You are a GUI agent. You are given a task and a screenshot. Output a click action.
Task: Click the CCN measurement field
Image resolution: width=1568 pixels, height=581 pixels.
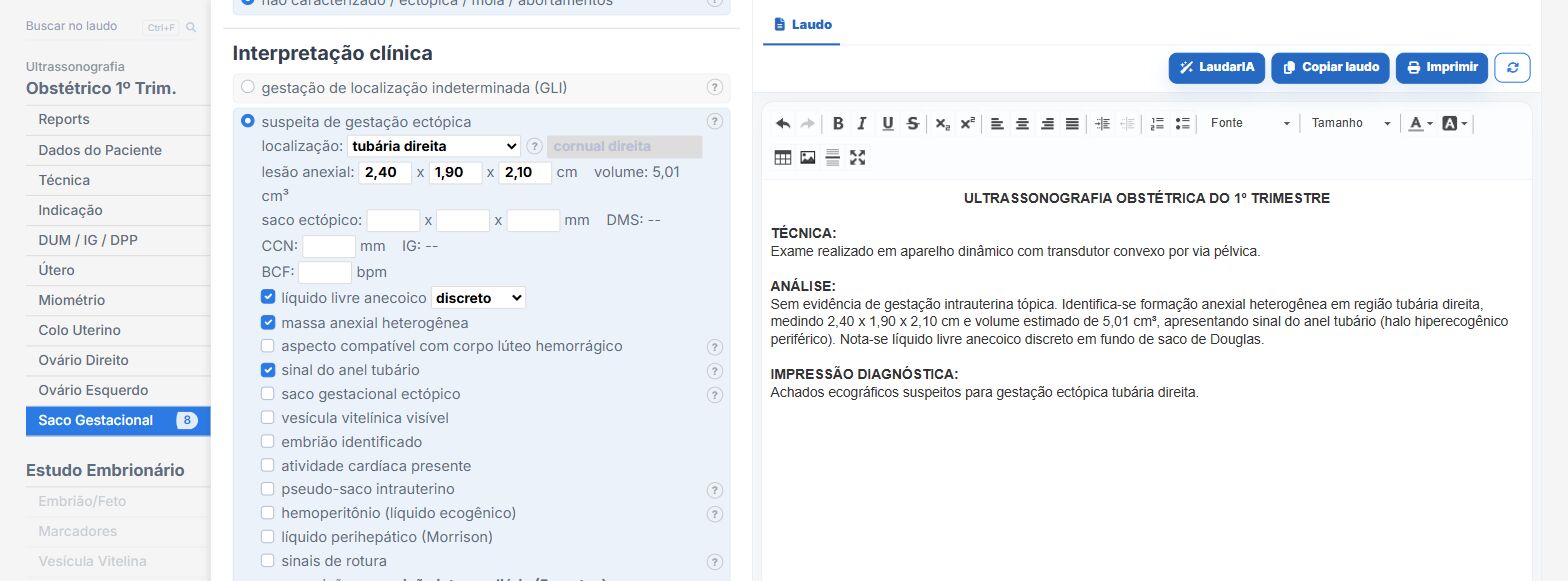(x=329, y=246)
